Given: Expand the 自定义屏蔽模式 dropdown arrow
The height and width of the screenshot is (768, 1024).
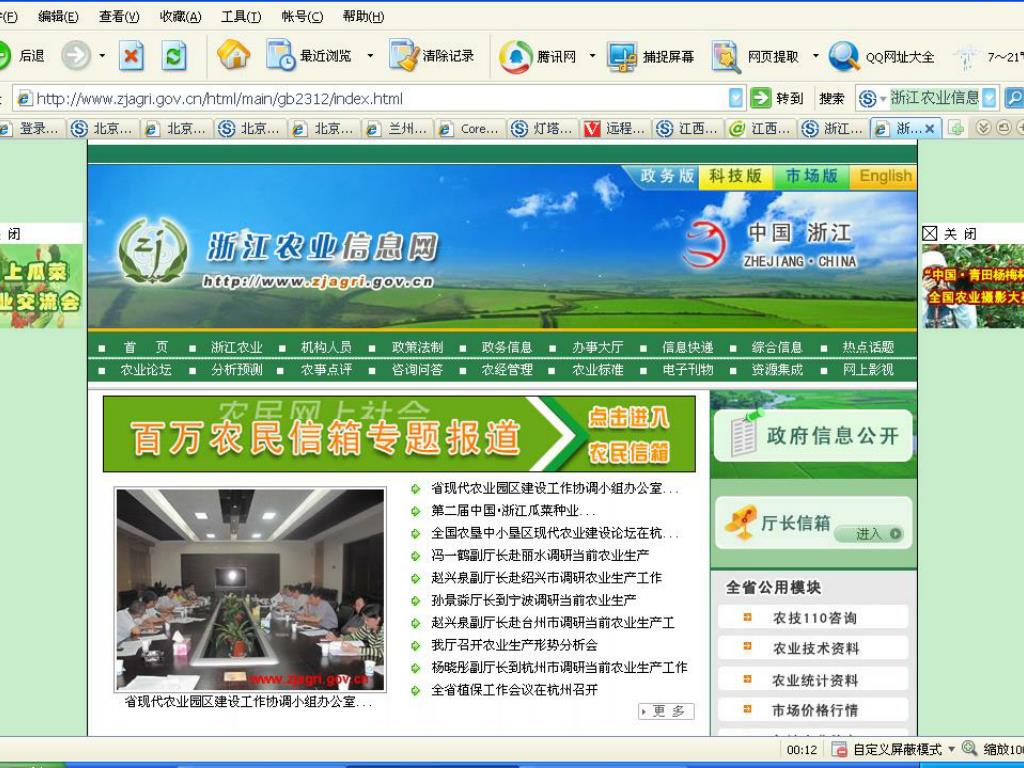Looking at the screenshot, I should pyautogui.click(x=951, y=749).
